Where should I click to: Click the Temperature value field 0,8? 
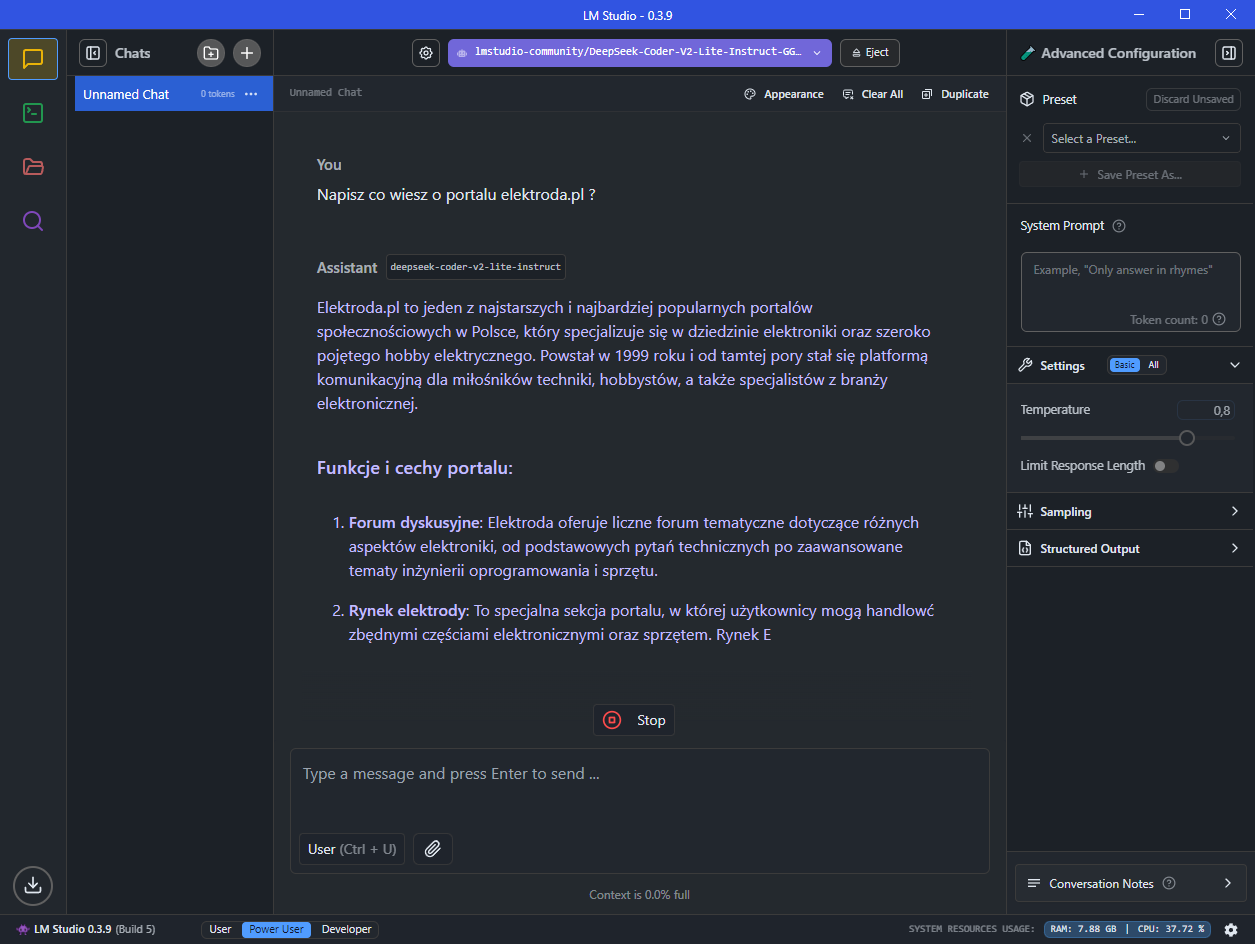pos(1206,410)
